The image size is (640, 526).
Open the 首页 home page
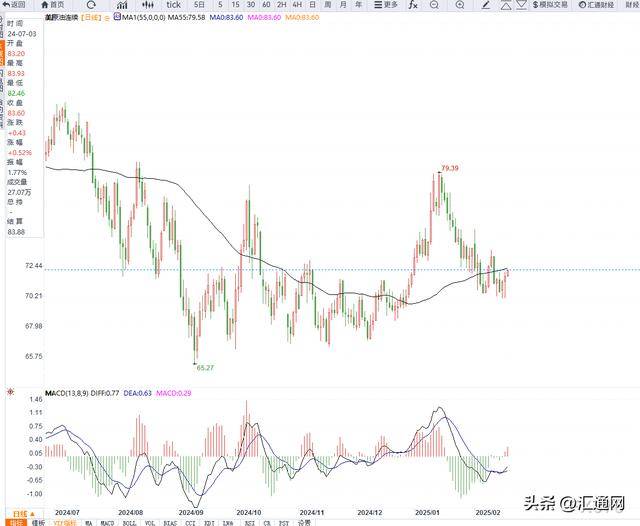[53, 5]
